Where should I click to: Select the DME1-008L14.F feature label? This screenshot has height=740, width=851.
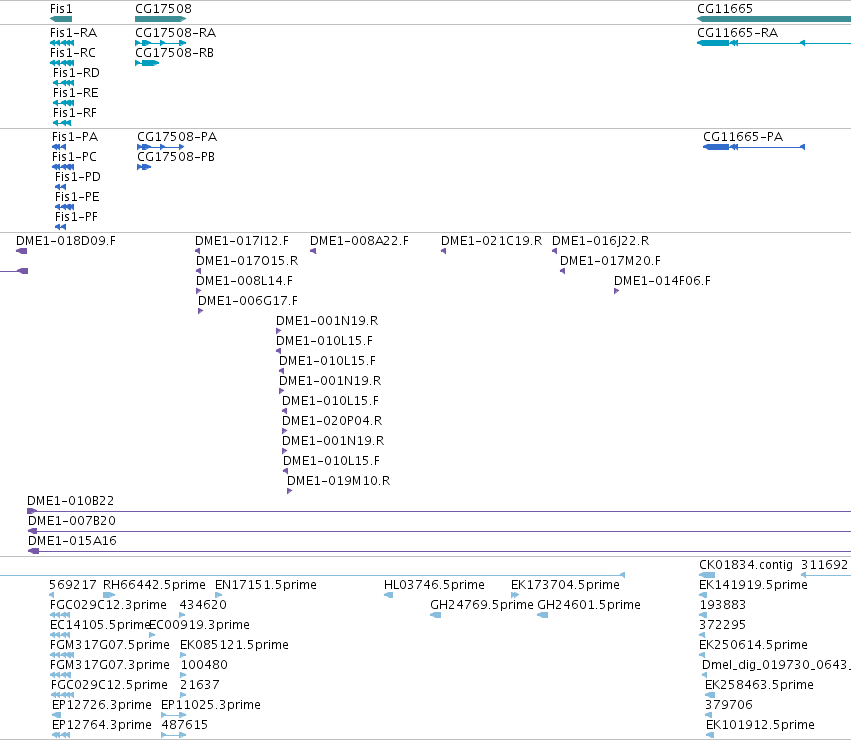pyautogui.click(x=244, y=281)
